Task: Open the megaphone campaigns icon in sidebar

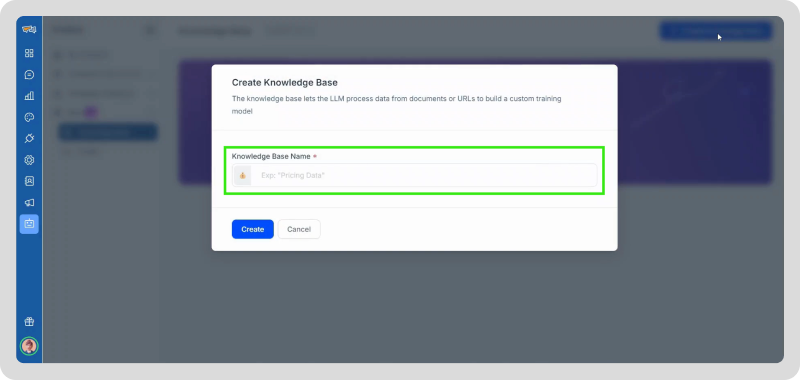Action: (x=29, y=202)
